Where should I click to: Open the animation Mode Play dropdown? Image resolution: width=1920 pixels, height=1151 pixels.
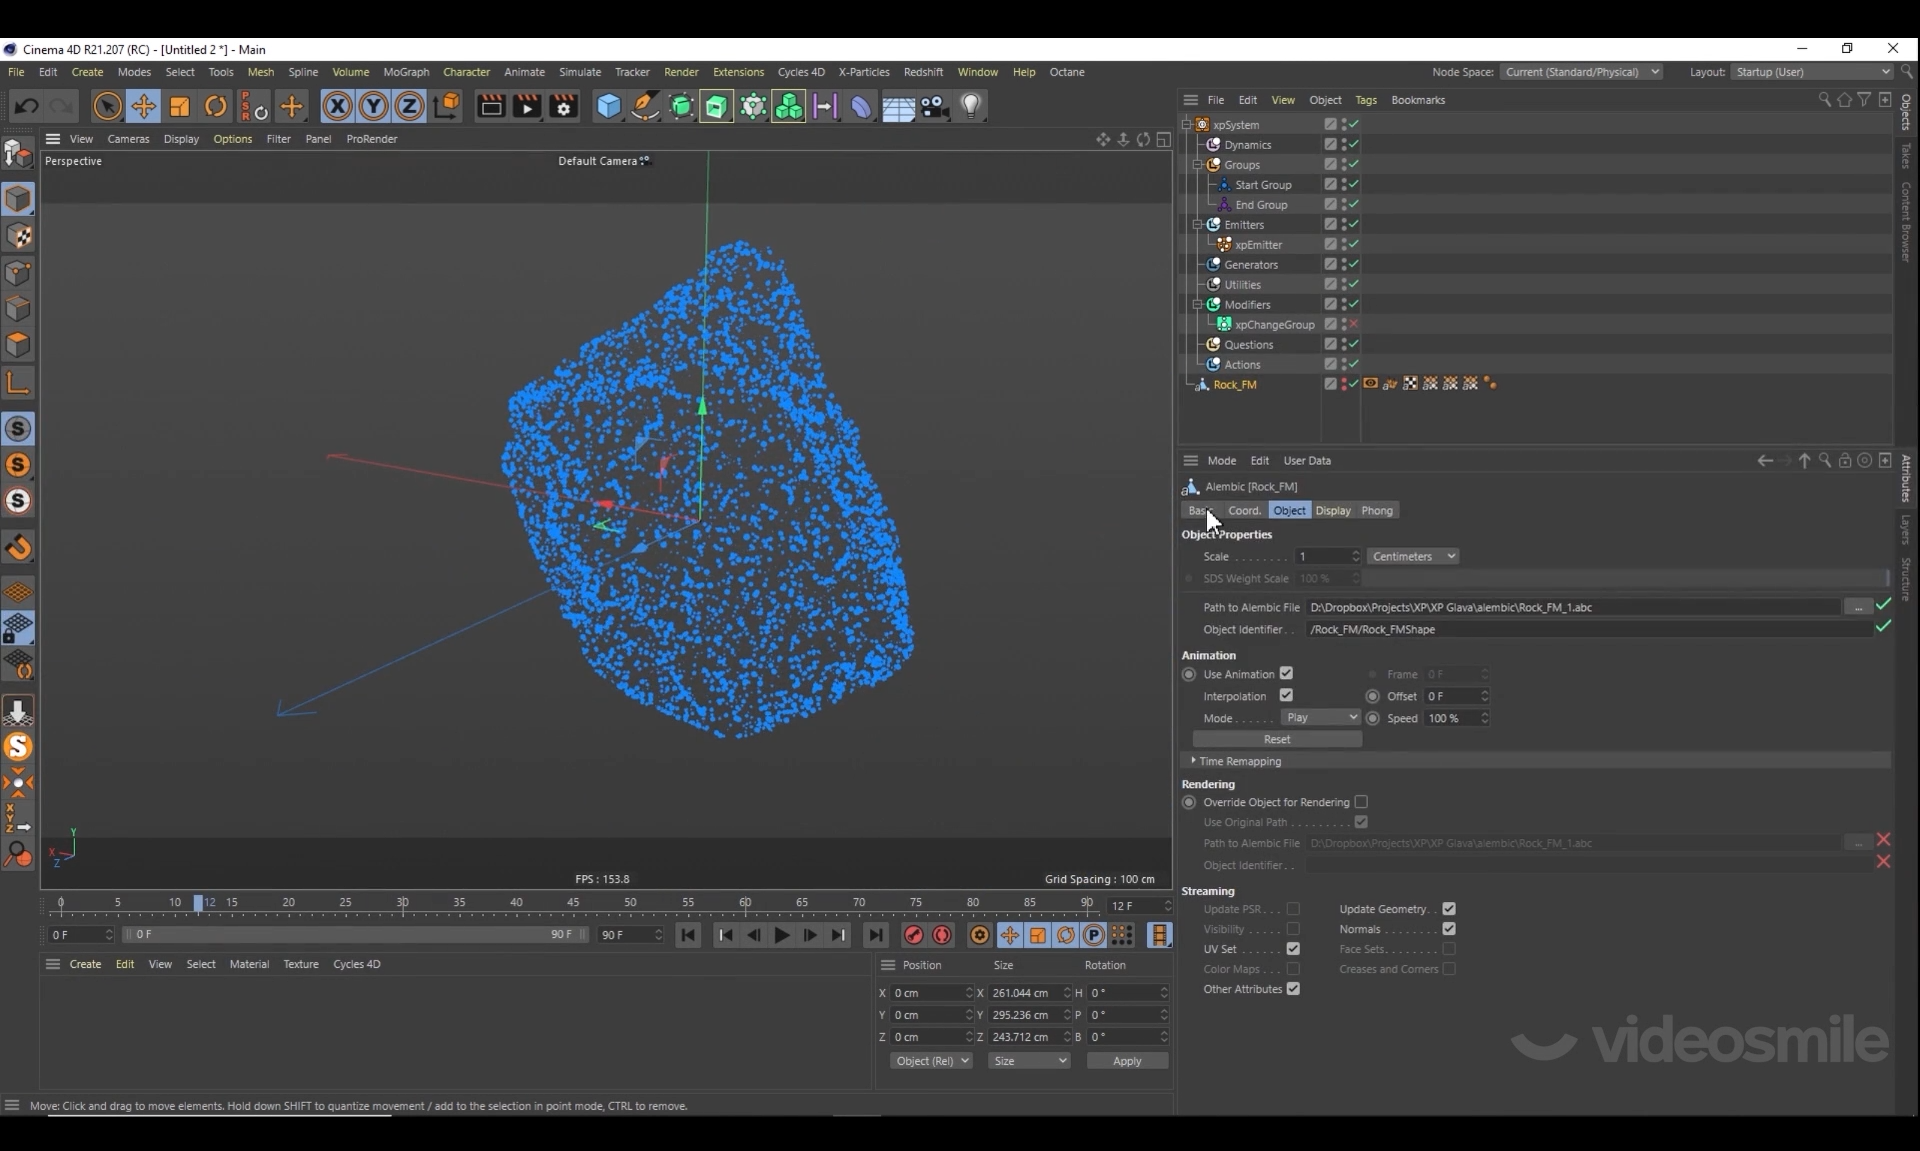1321,718
